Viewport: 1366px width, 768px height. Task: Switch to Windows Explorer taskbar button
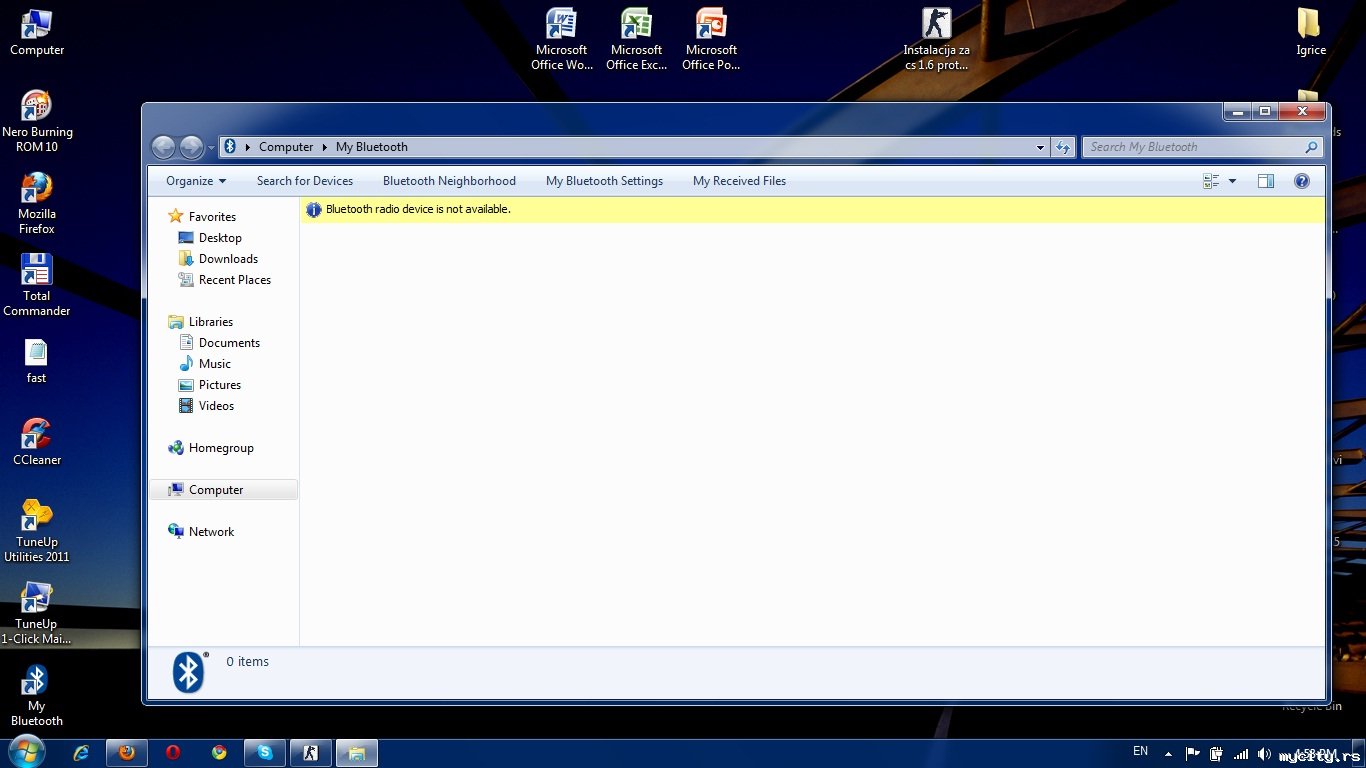(357, 753)
